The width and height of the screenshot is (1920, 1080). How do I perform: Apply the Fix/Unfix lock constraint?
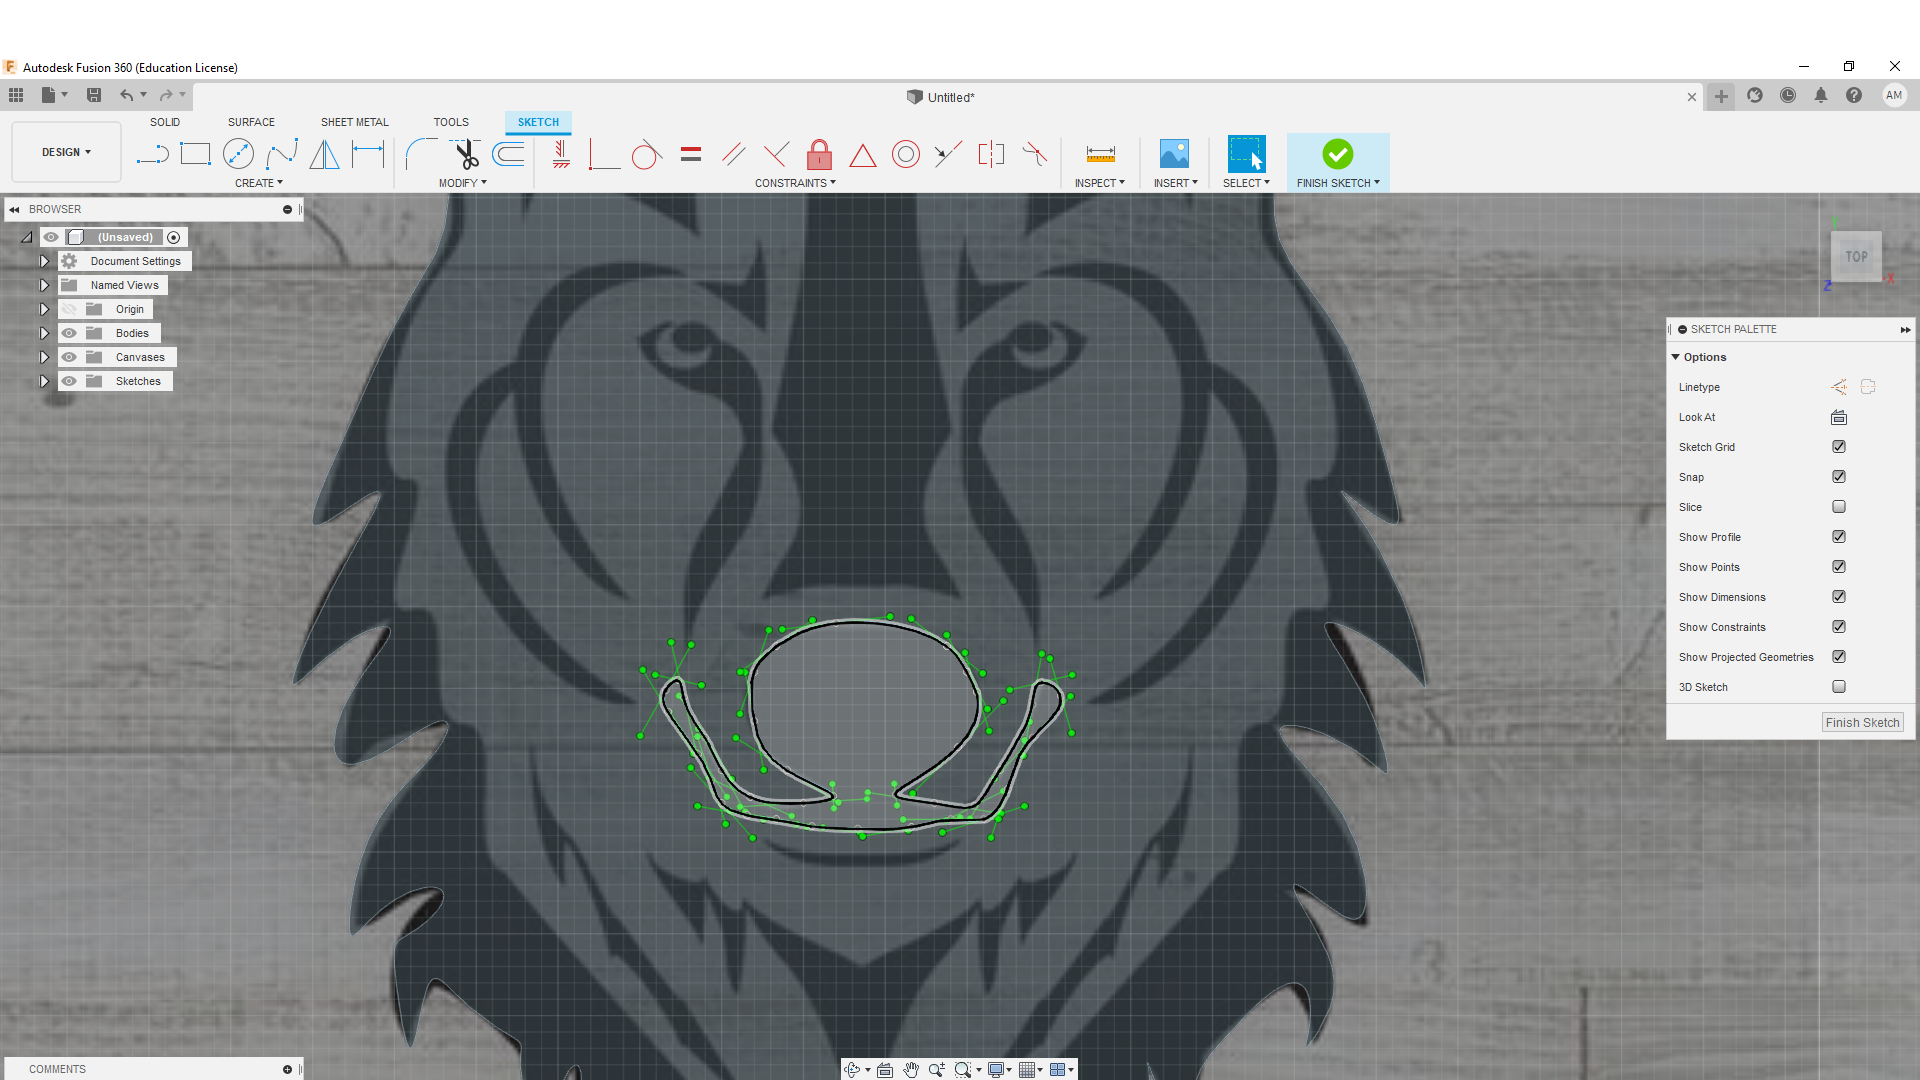point(819,154)
